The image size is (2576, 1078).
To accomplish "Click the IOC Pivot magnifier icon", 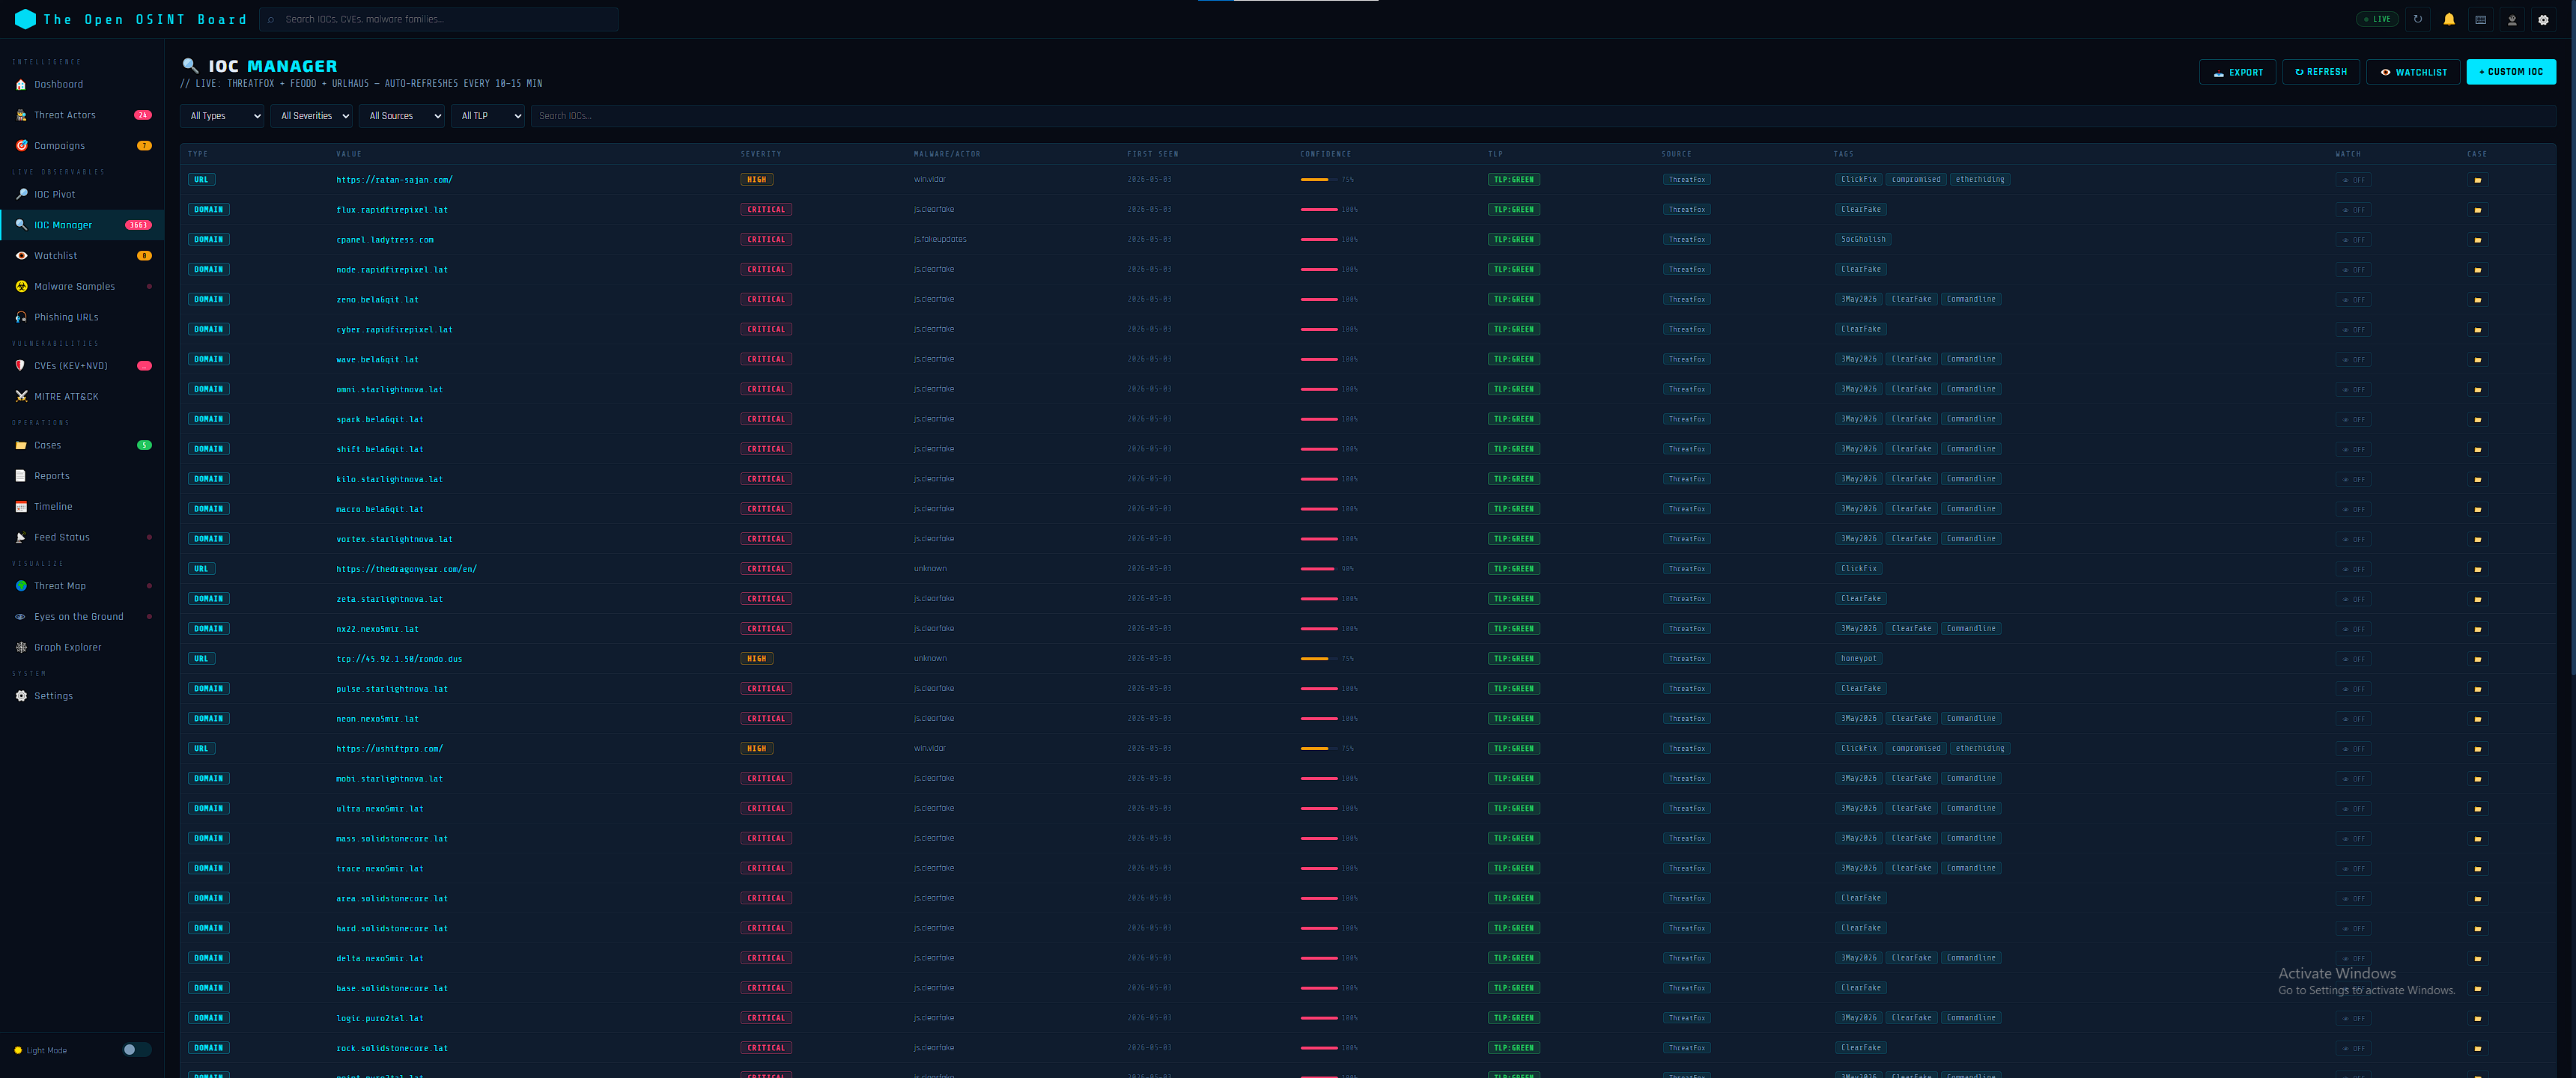I will [x=21, y=194].
